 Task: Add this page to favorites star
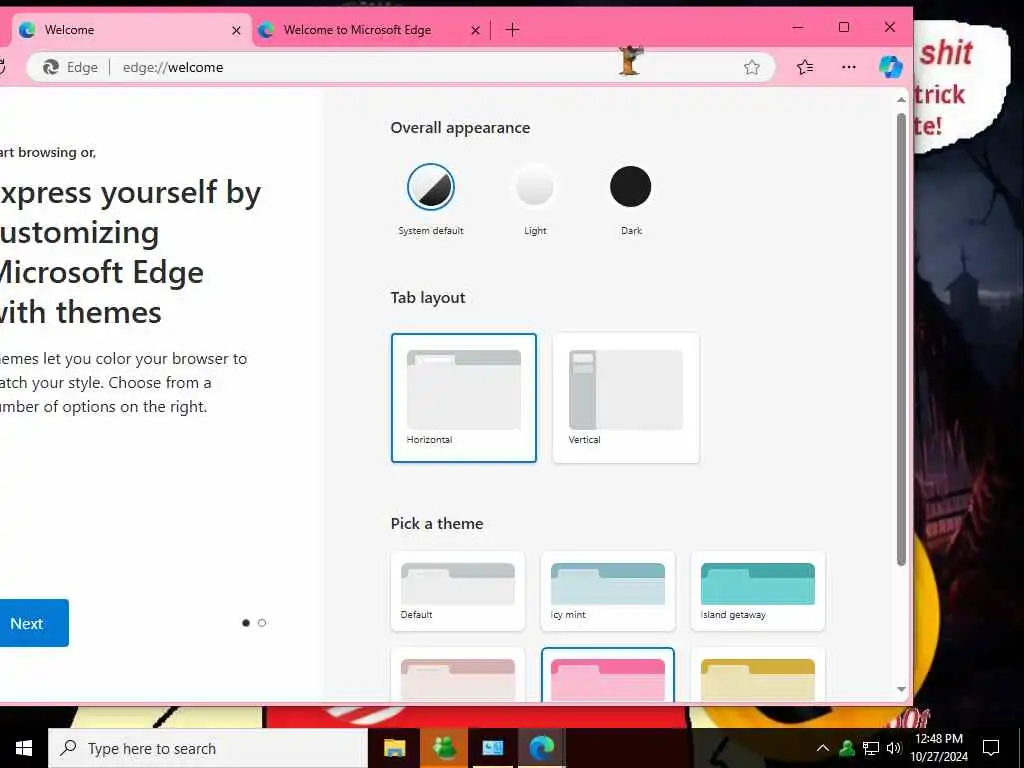click(x=752, y=67)
